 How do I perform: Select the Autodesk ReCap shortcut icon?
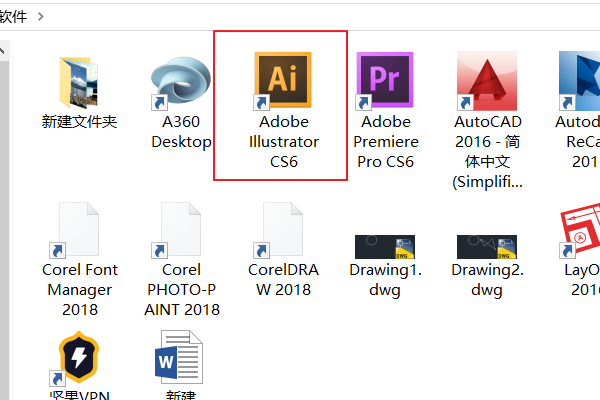click(580, 80)
